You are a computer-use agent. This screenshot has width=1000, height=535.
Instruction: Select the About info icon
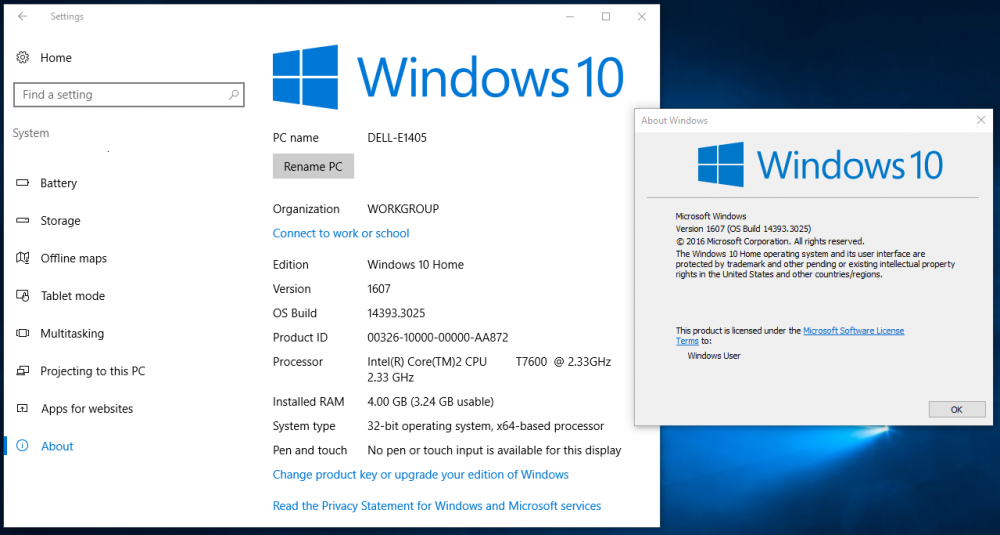tap(22, 446)
